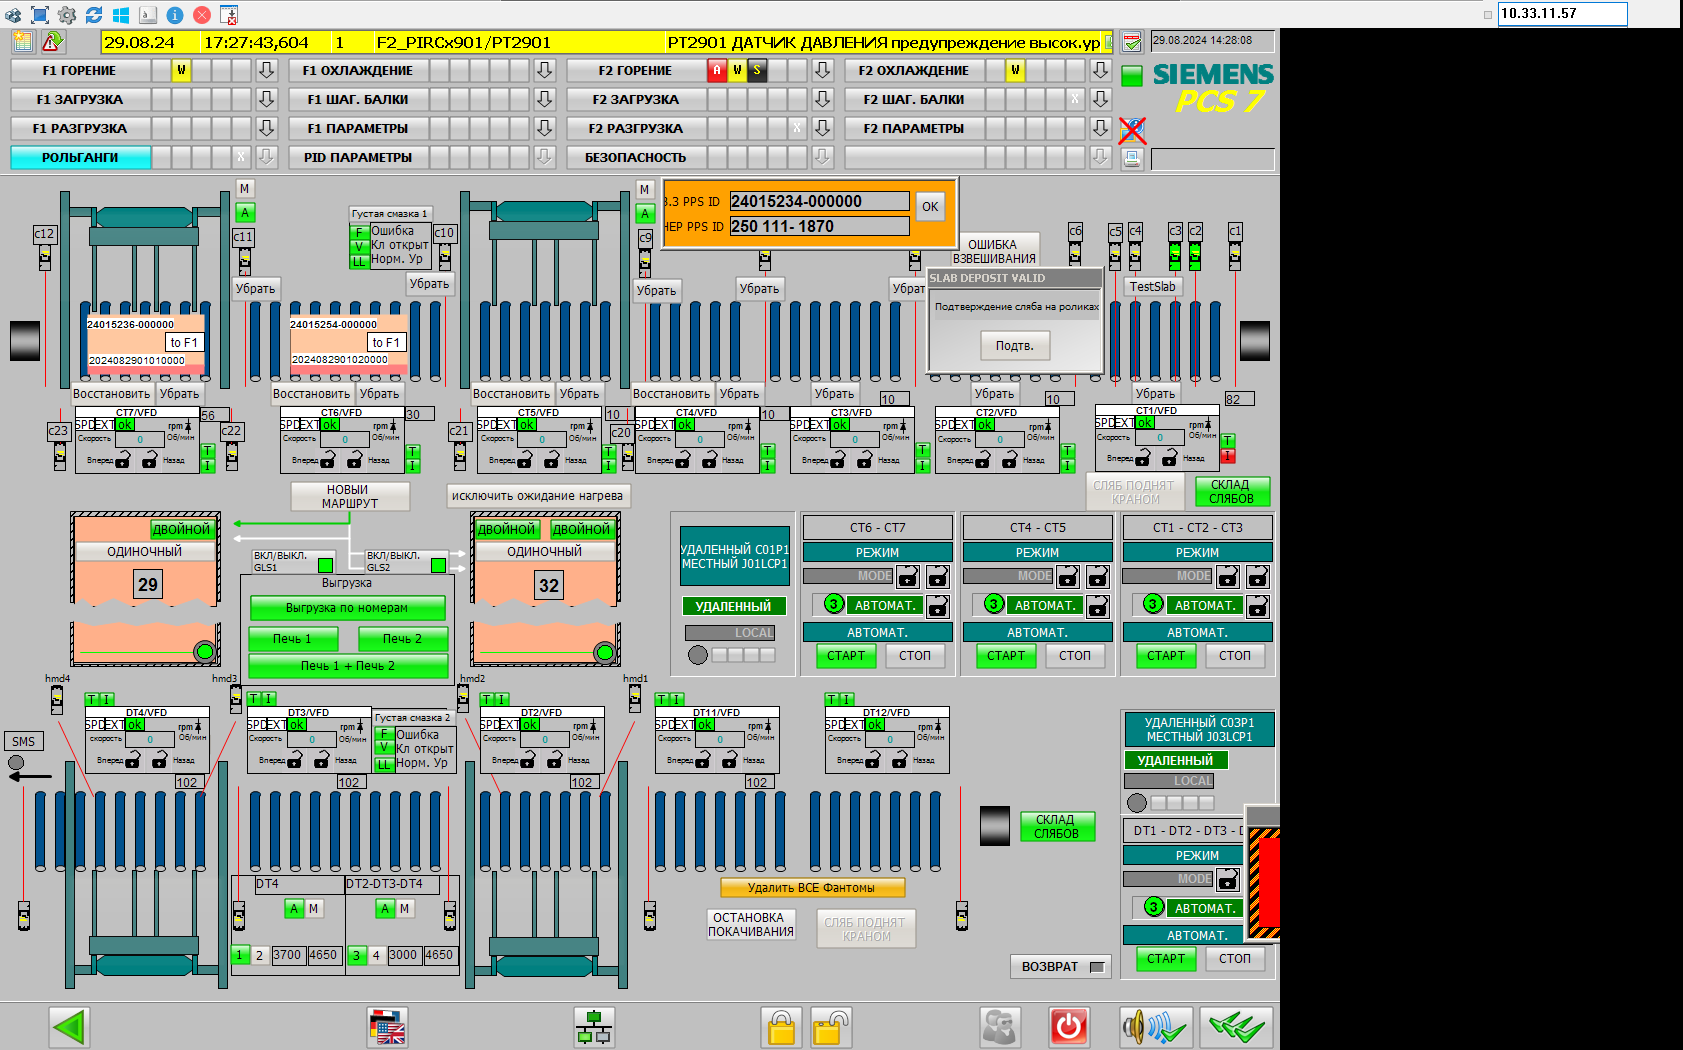
Task: Click the lock icon beside CT1 - CT2 - CT3 АВТОМАТ.
Action: click(x=1257, y=606)
